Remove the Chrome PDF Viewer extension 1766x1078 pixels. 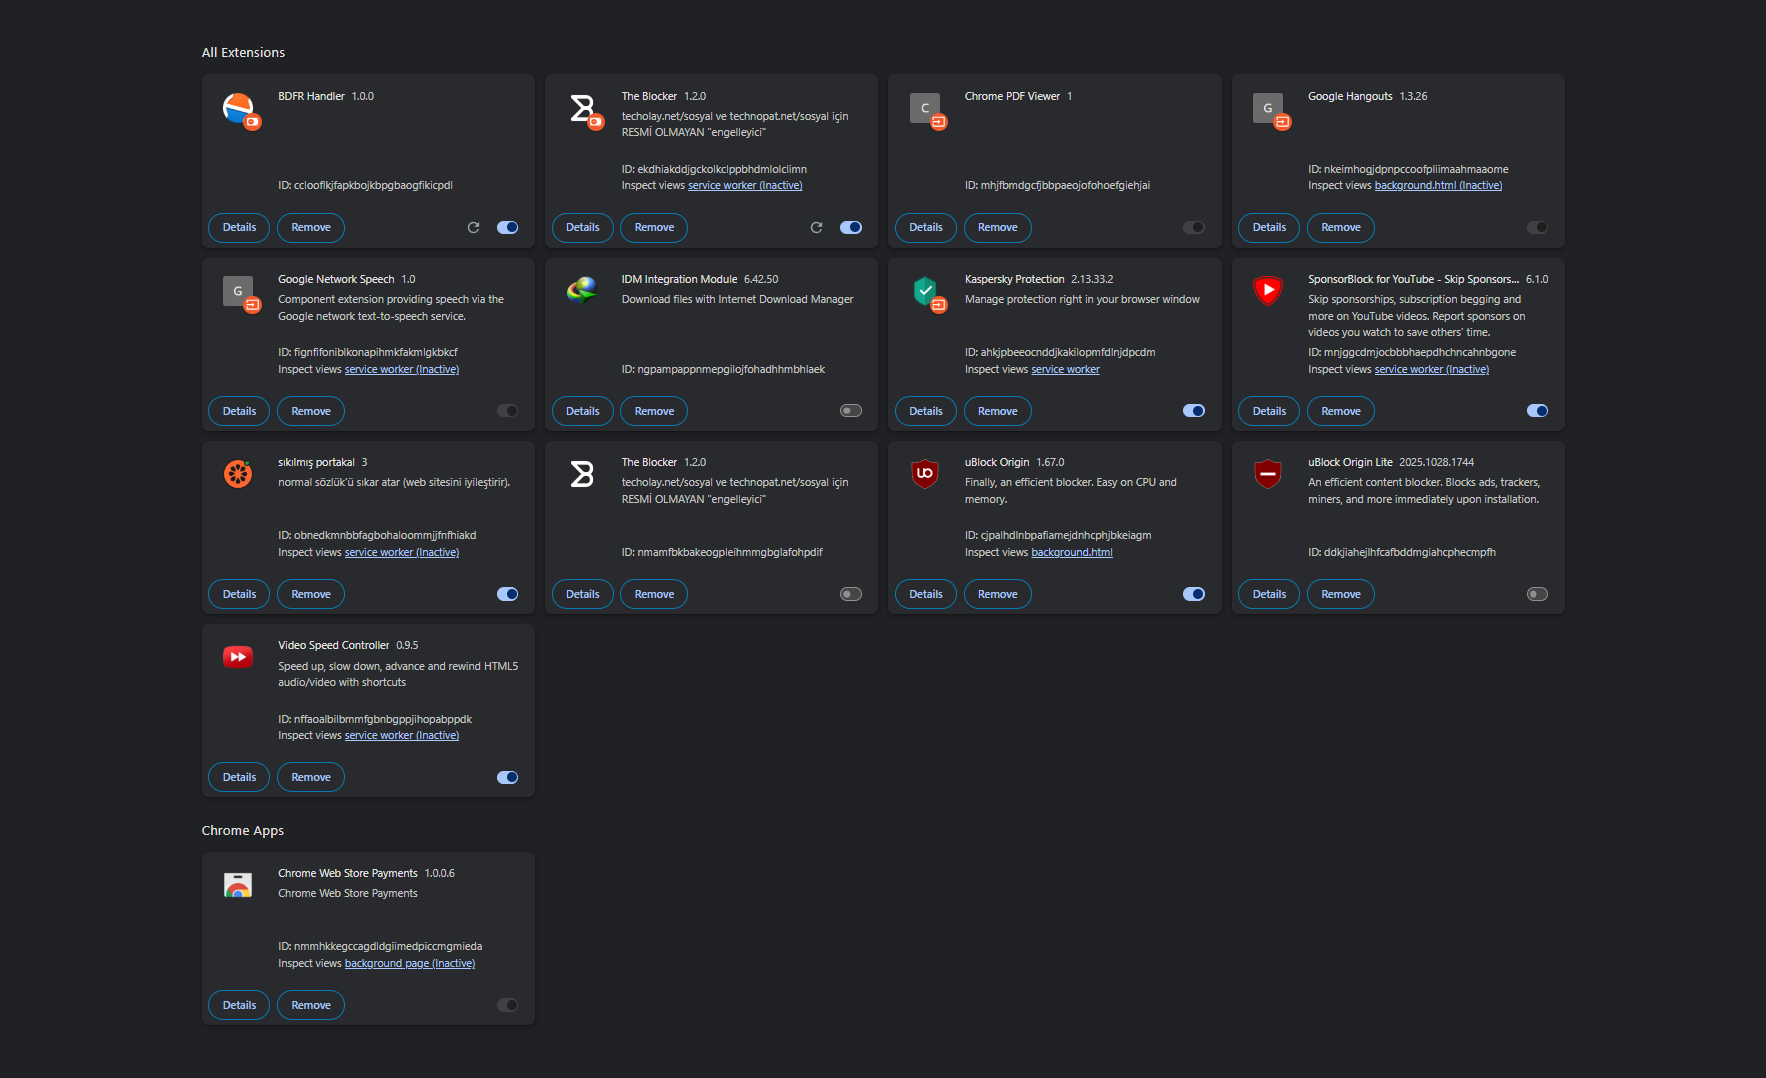tap(997, 228)
